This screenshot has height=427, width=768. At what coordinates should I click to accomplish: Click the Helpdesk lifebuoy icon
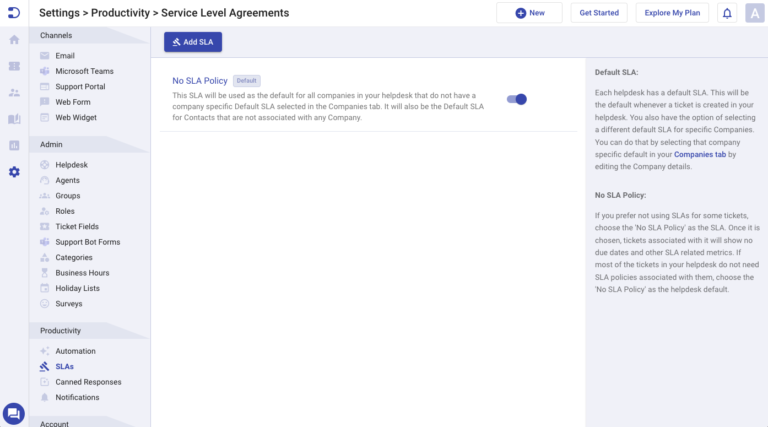(x=45, y=165)
